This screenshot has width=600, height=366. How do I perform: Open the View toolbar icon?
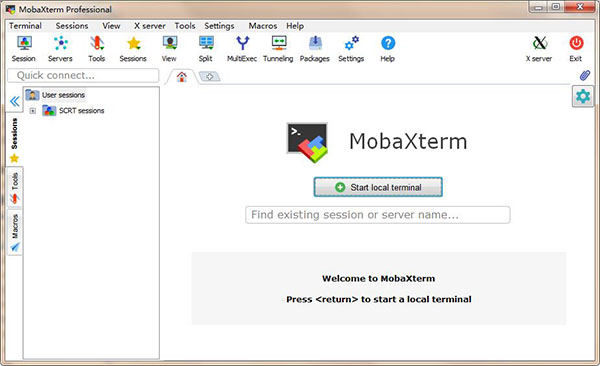click(169, 49)
